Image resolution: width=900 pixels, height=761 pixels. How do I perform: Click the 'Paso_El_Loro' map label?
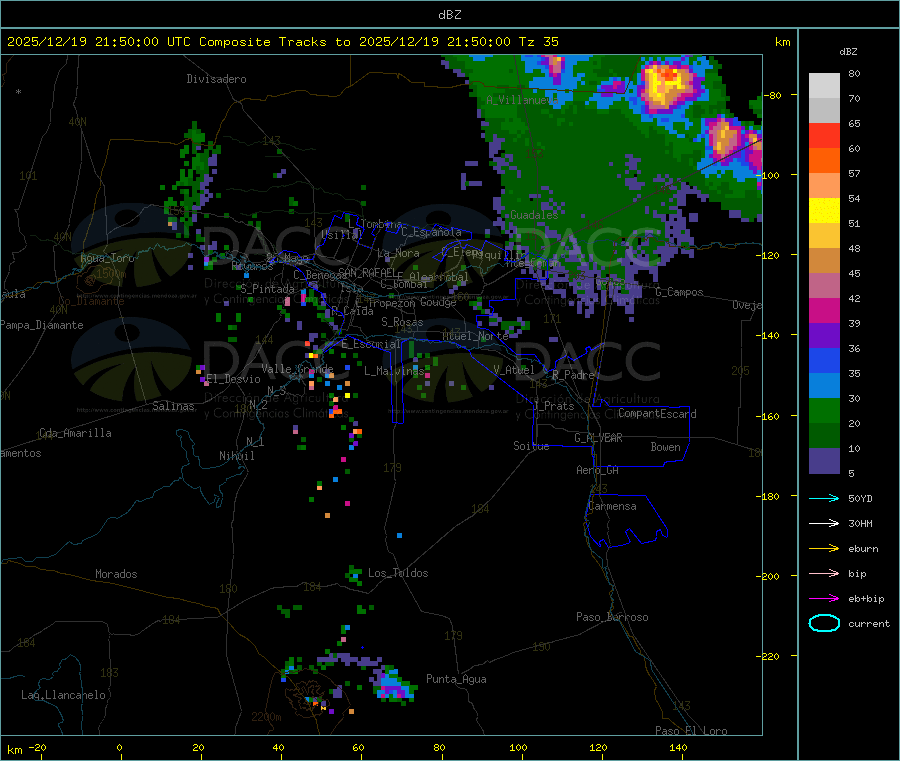point(691,731)
